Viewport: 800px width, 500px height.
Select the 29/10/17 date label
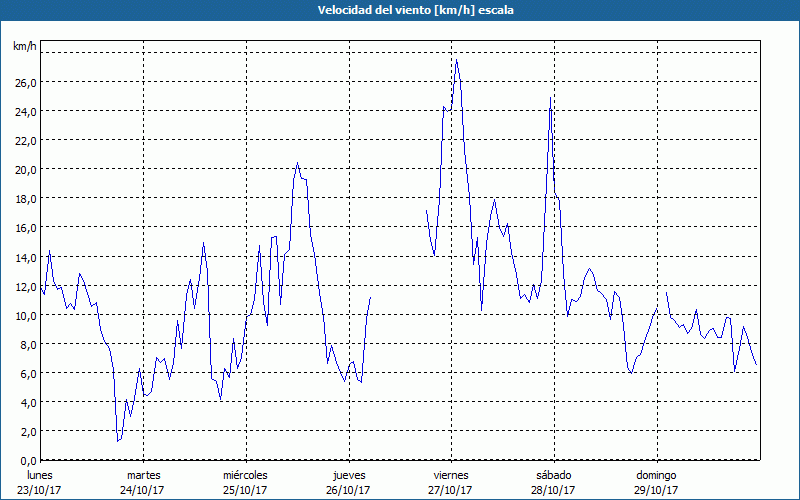pos(656,490)
